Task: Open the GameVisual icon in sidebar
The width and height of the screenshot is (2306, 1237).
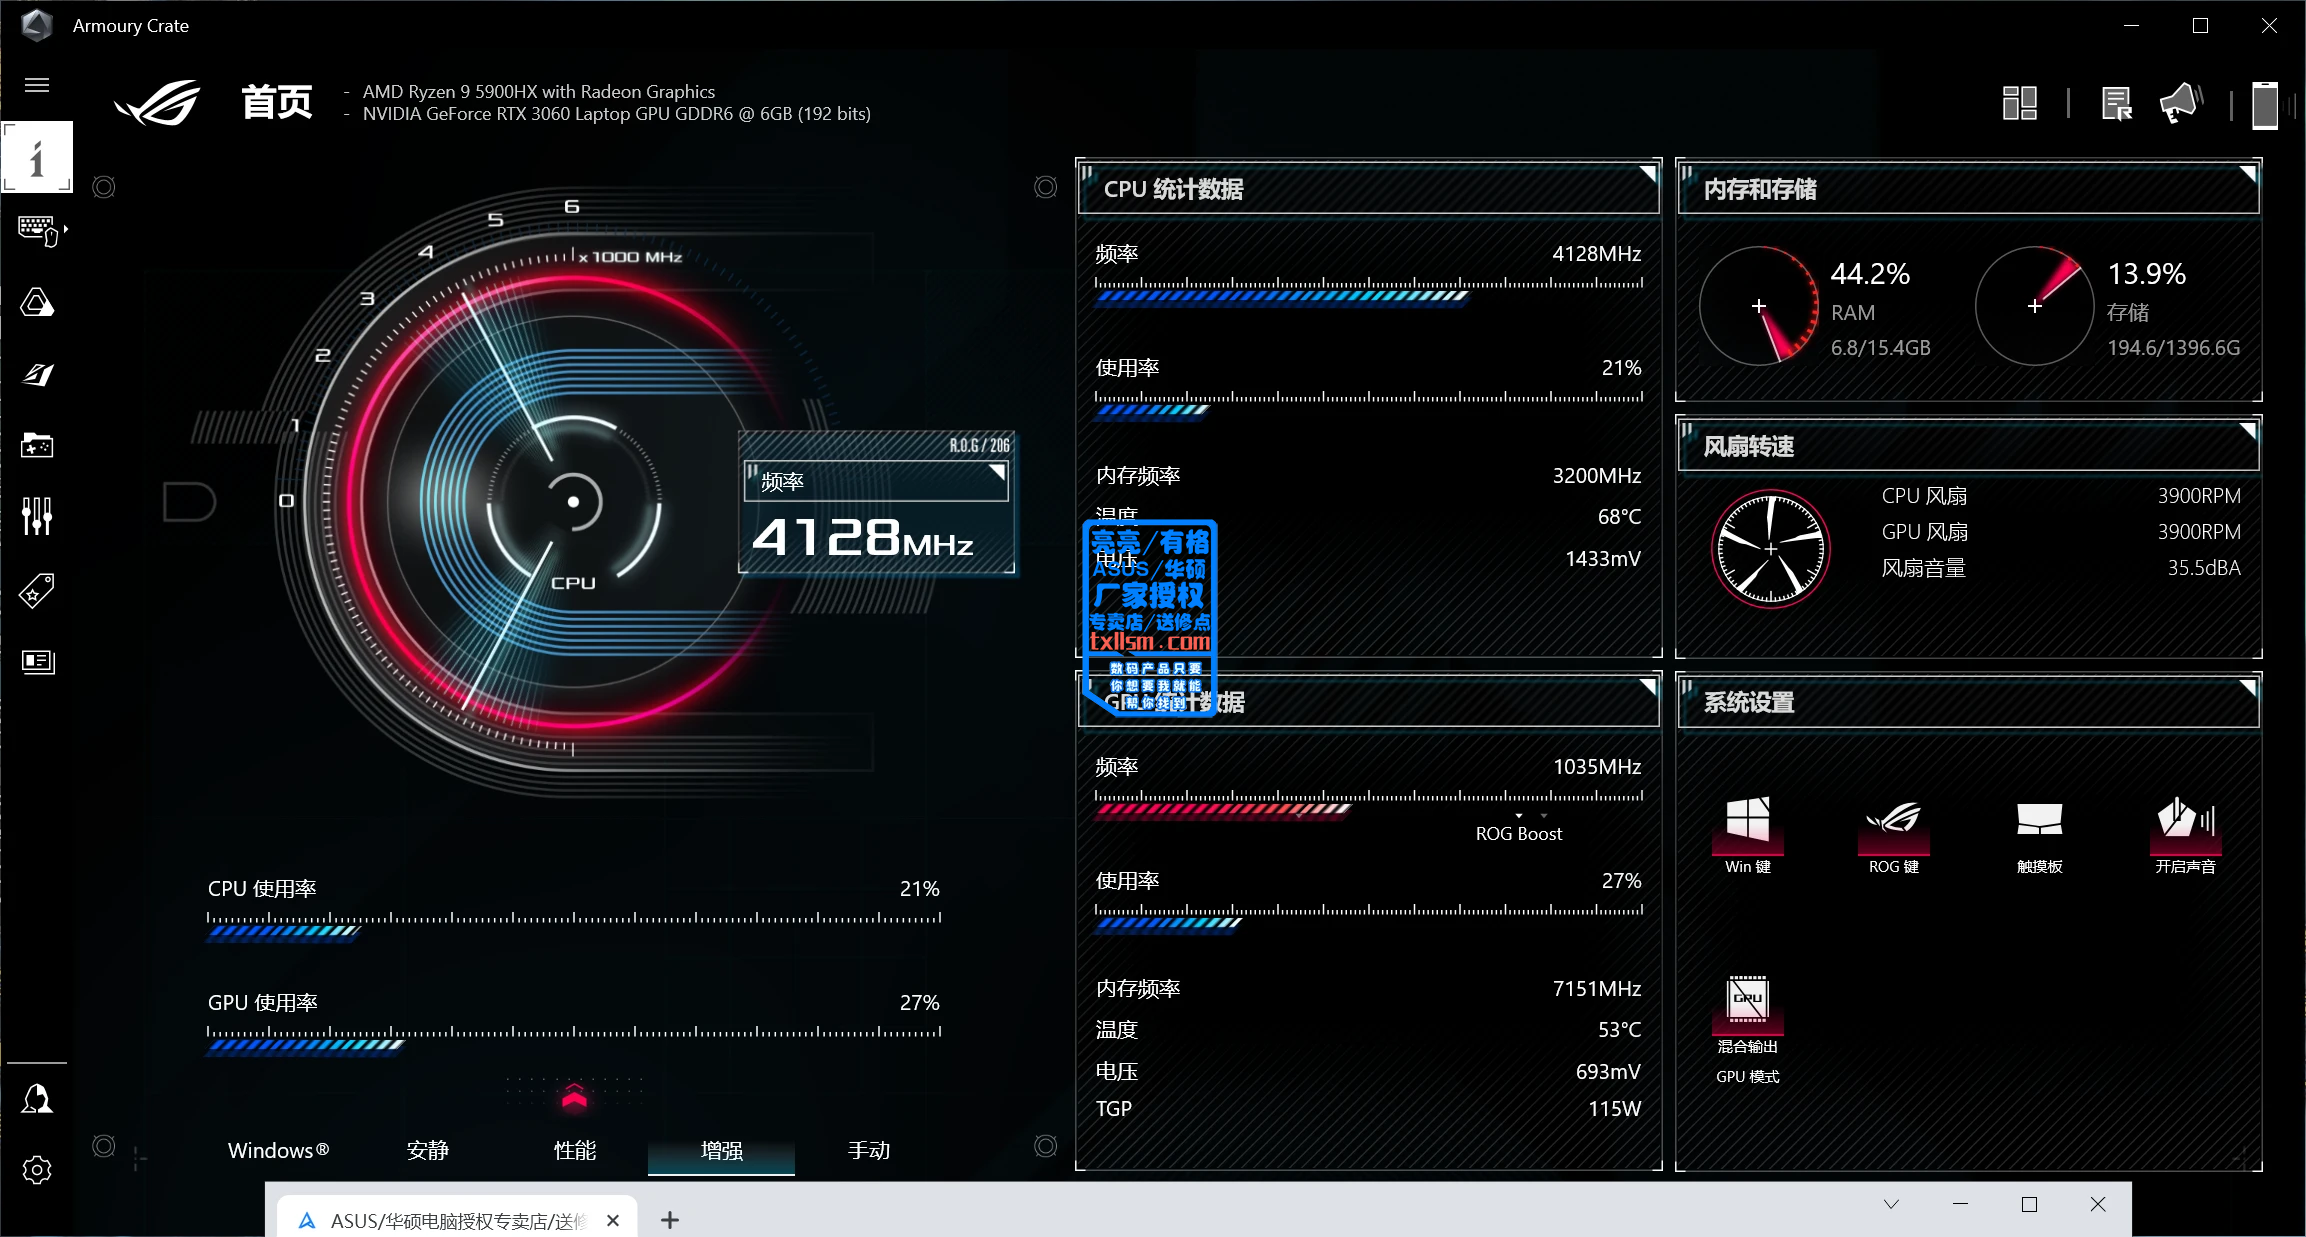Action: point(37,374)
